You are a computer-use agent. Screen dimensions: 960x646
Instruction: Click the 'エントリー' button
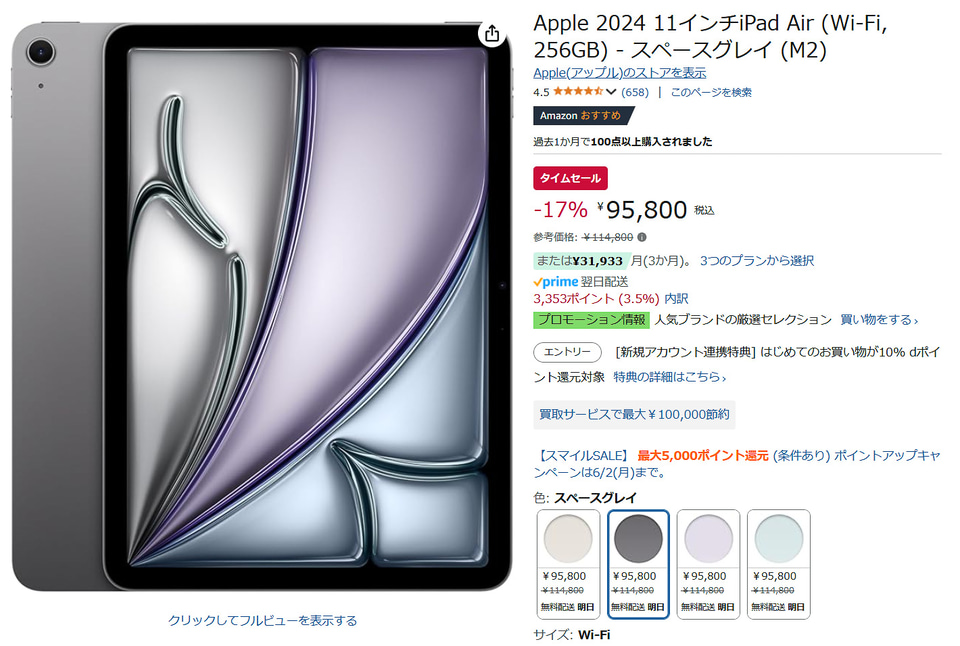click(x=567, y=352)
